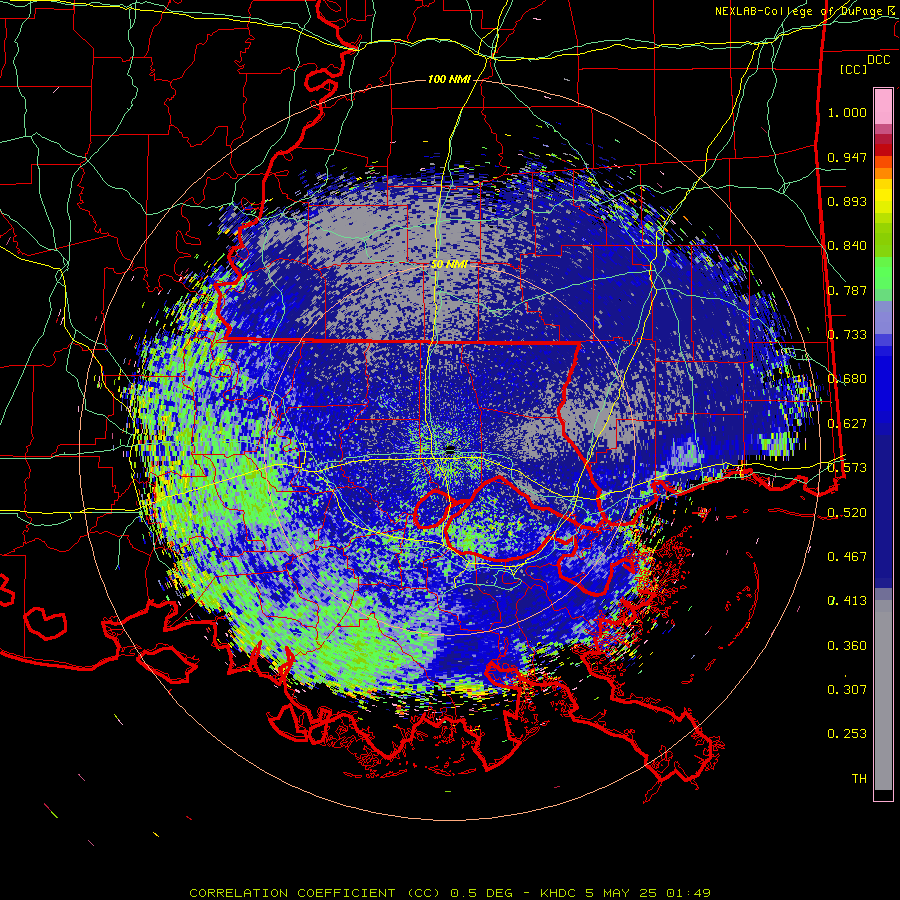Click the 0.947 legend label
Screen dimensions: 900x900
[847, 157]
